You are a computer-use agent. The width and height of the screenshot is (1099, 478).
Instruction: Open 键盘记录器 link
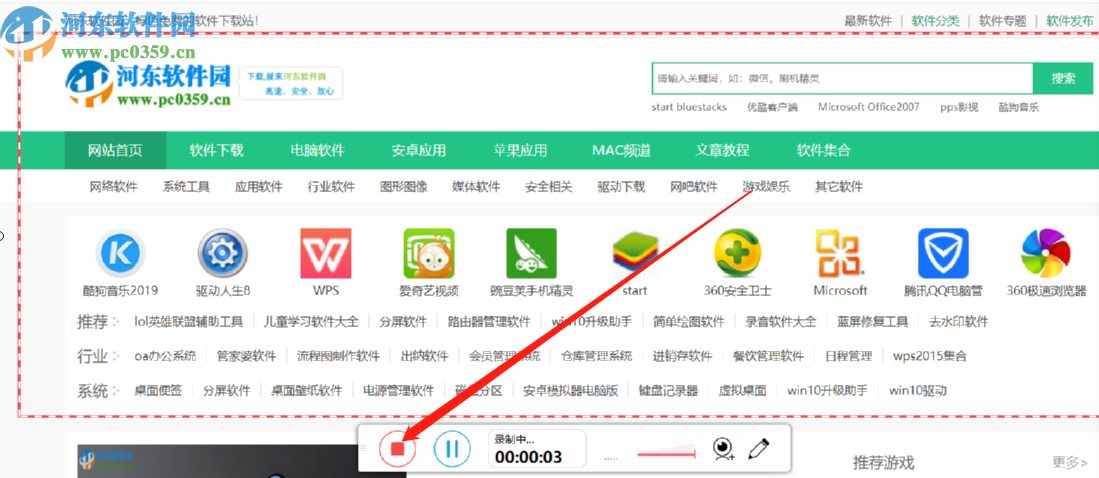(669, 390)
